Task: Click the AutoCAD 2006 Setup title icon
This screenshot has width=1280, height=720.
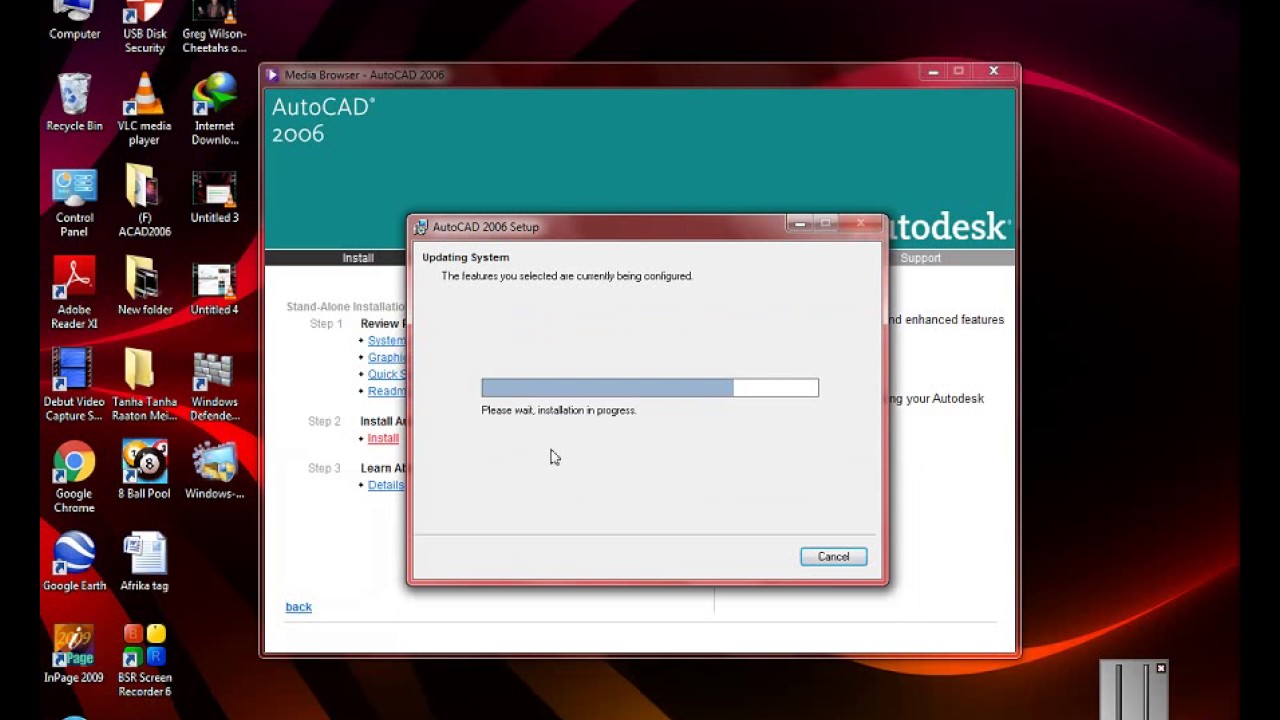Action: pos(421,227)
